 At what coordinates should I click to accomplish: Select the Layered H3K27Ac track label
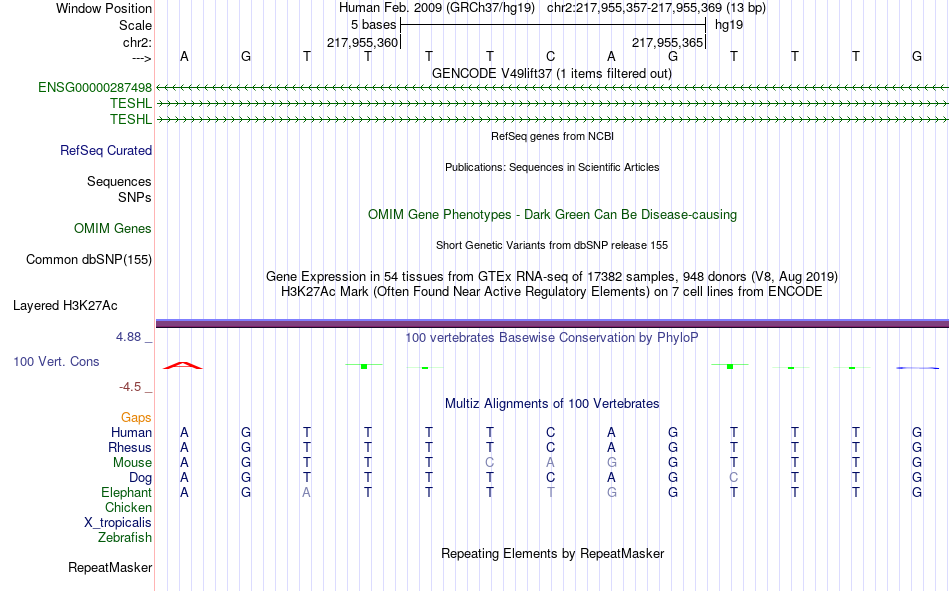click(x=65, y=306)
